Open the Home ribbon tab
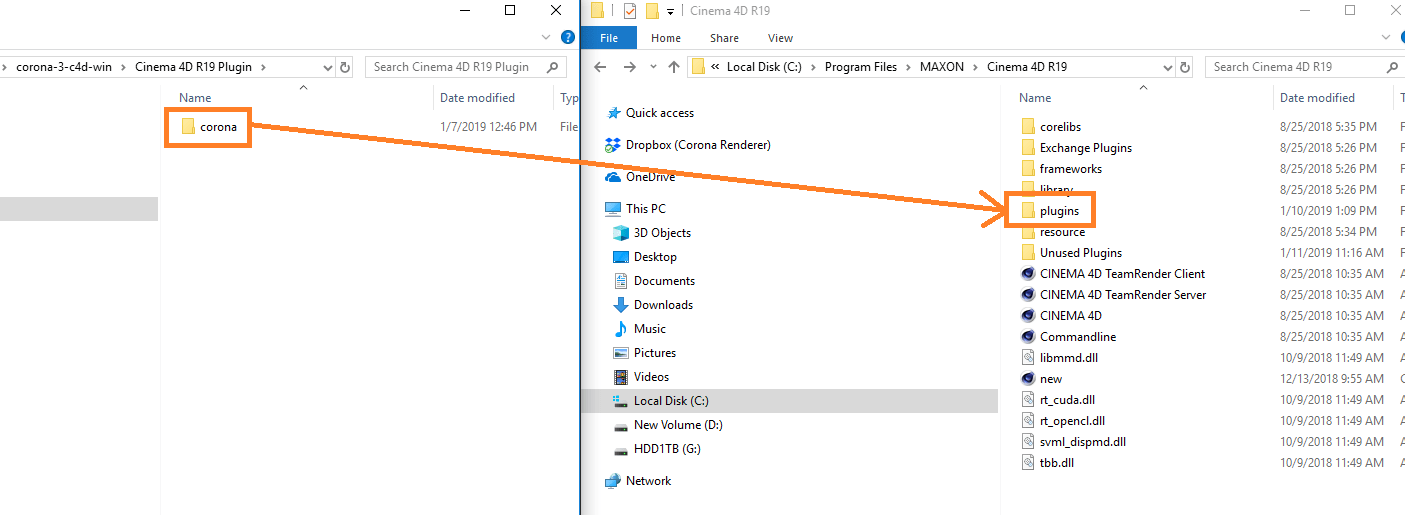1405x515 pixels. tap(666, 38)
